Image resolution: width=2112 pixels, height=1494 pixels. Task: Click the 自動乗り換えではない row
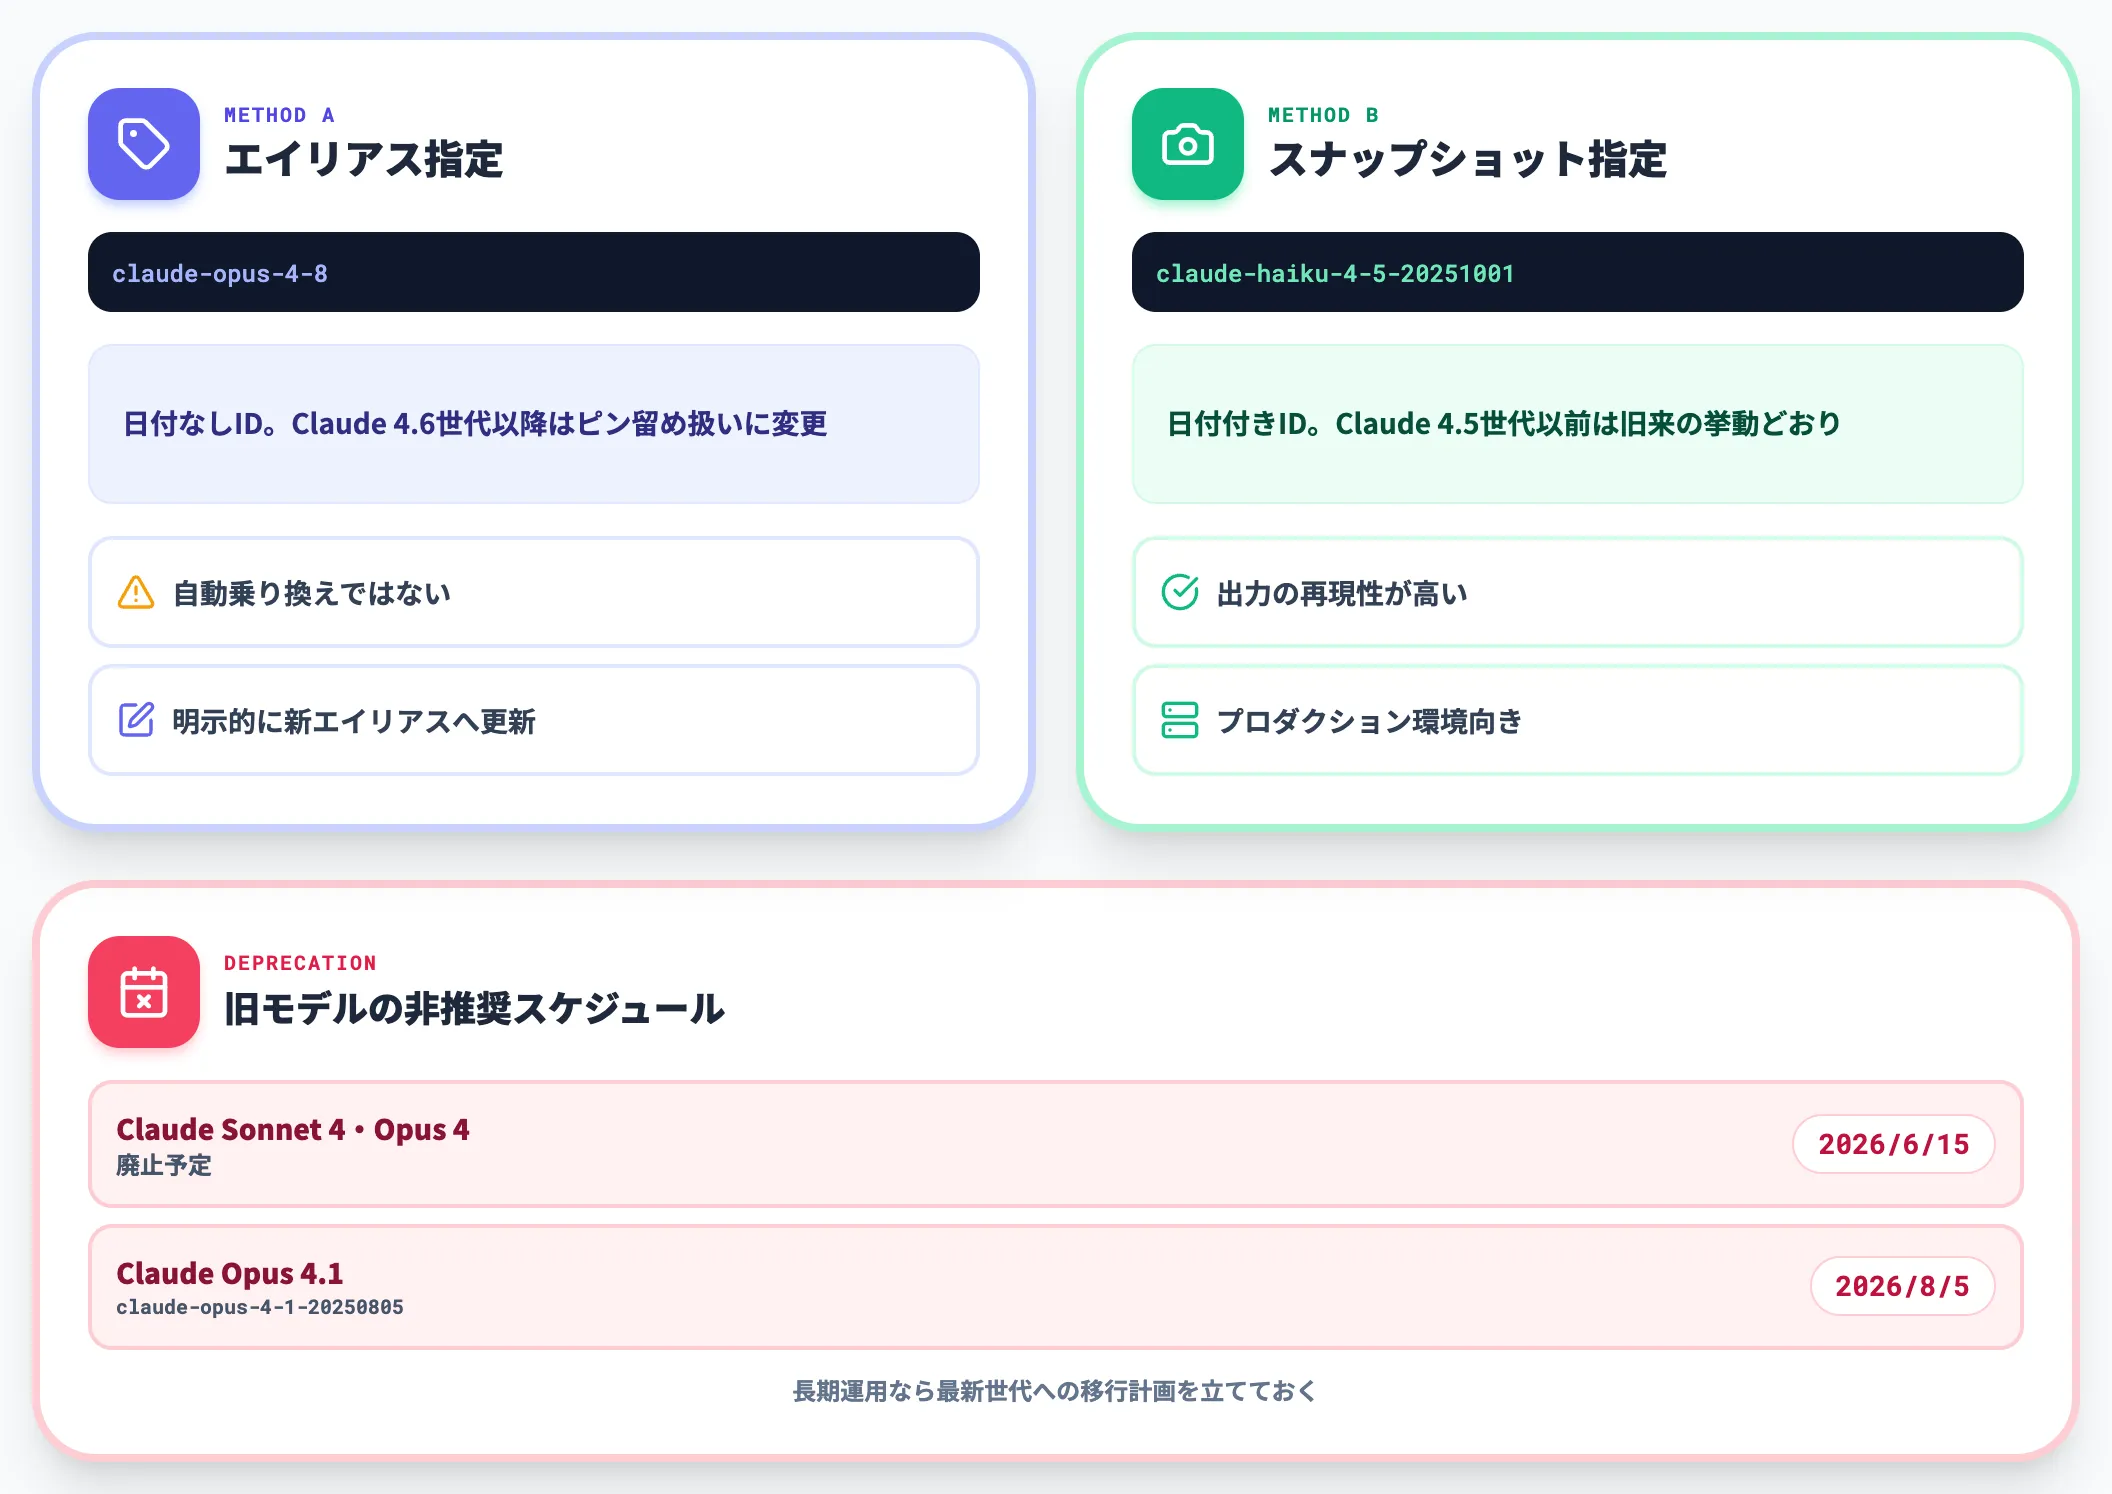pyautogui.click(x=534, y=592)
